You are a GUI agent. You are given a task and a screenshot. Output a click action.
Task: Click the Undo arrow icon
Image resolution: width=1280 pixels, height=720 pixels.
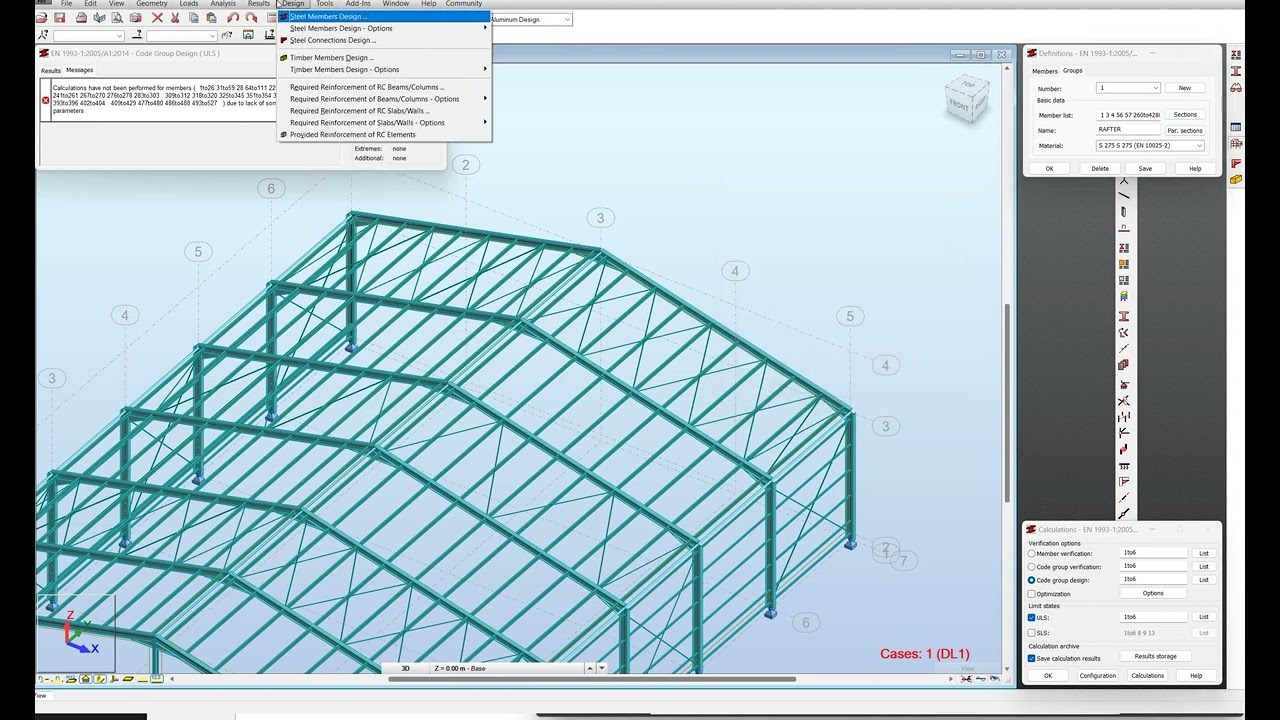(x=233, y=17)
